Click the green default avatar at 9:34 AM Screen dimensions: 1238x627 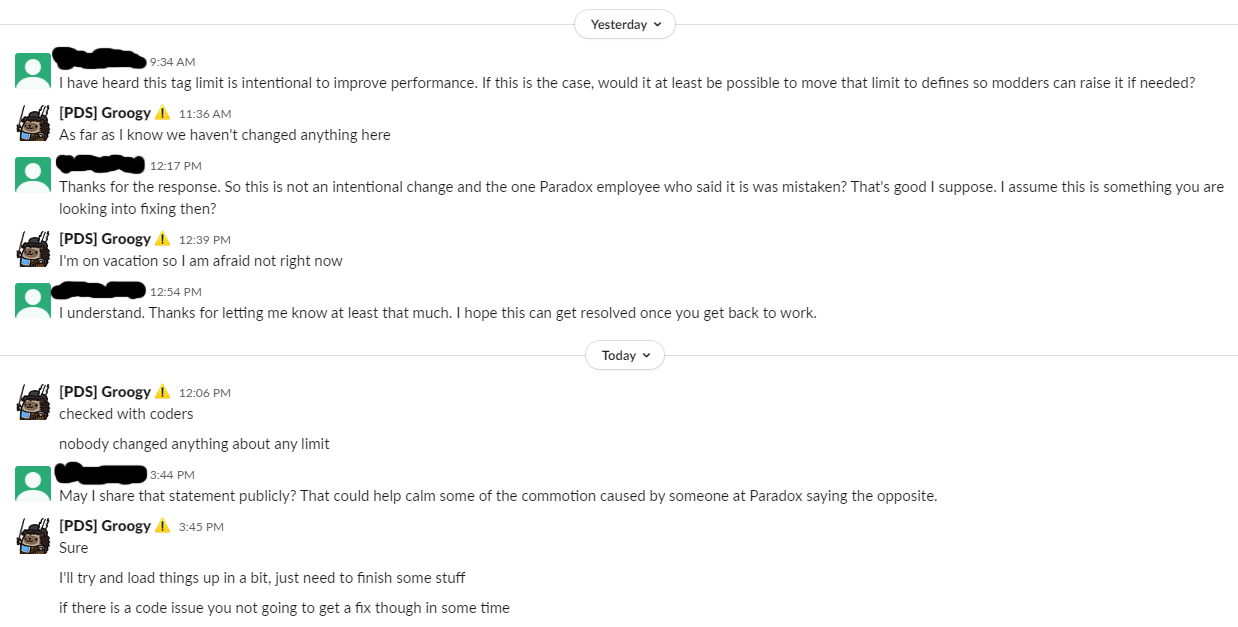coord(33,71)
